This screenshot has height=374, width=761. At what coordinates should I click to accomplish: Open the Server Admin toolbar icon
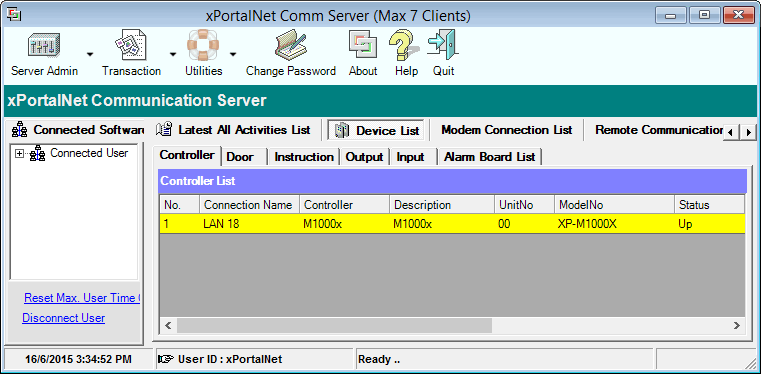coord(44,45)
